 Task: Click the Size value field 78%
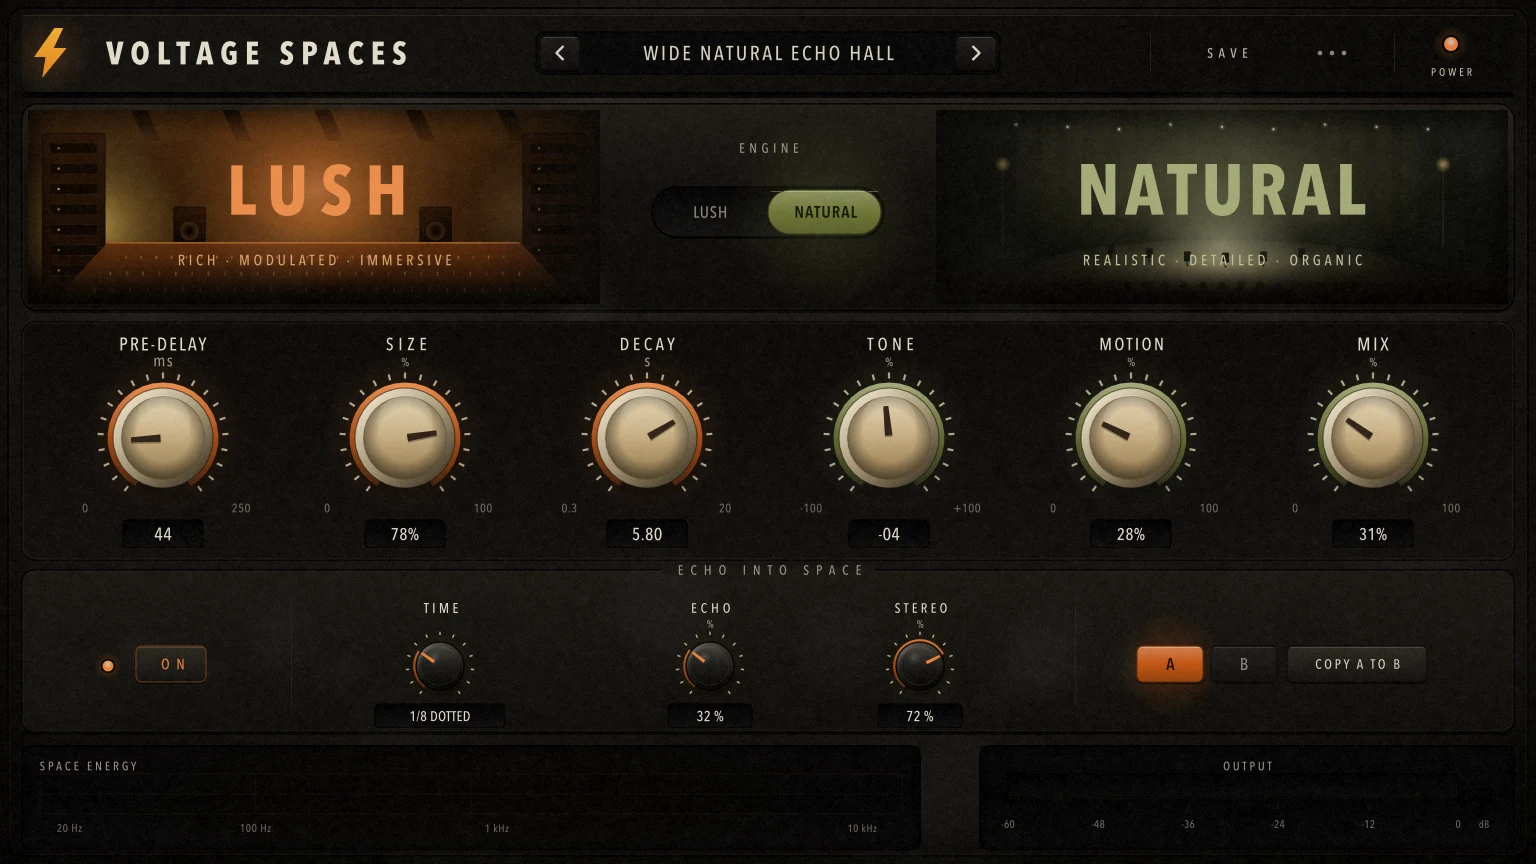click(x=405, y=534)
